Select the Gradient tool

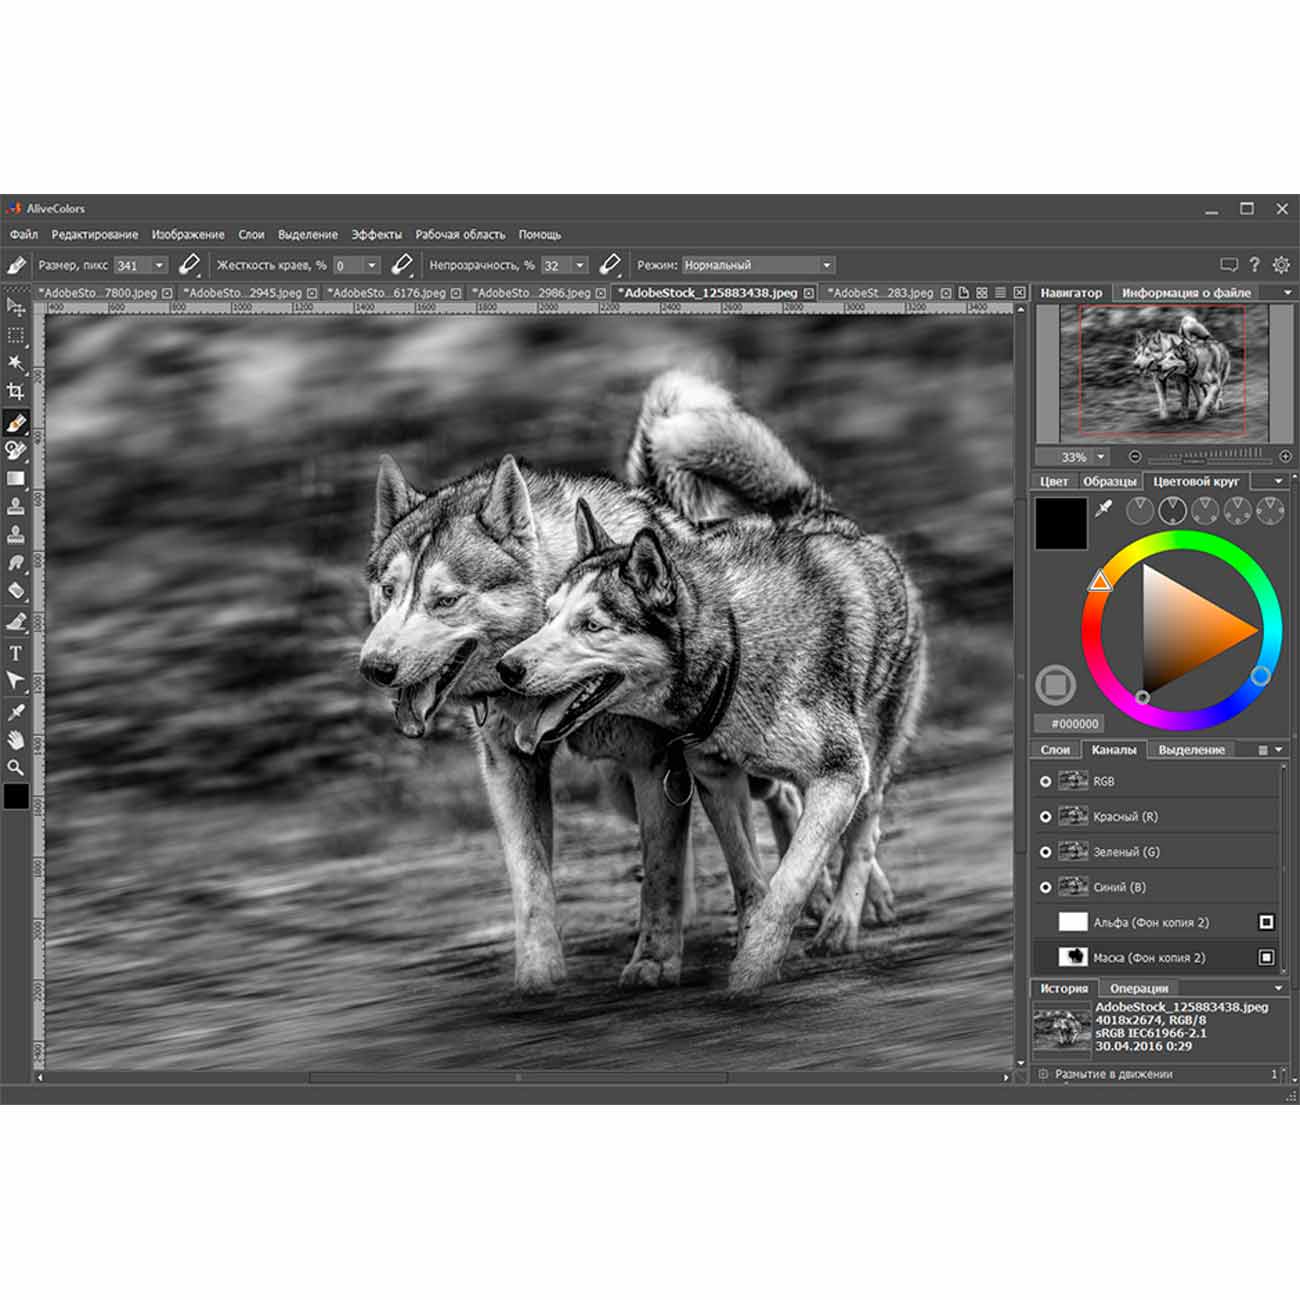coord(16,478)
